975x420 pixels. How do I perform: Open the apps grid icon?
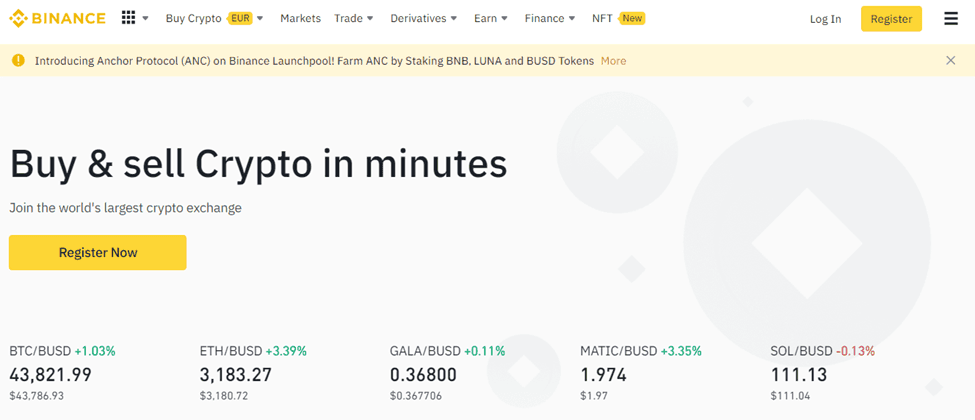click(128, 18)
